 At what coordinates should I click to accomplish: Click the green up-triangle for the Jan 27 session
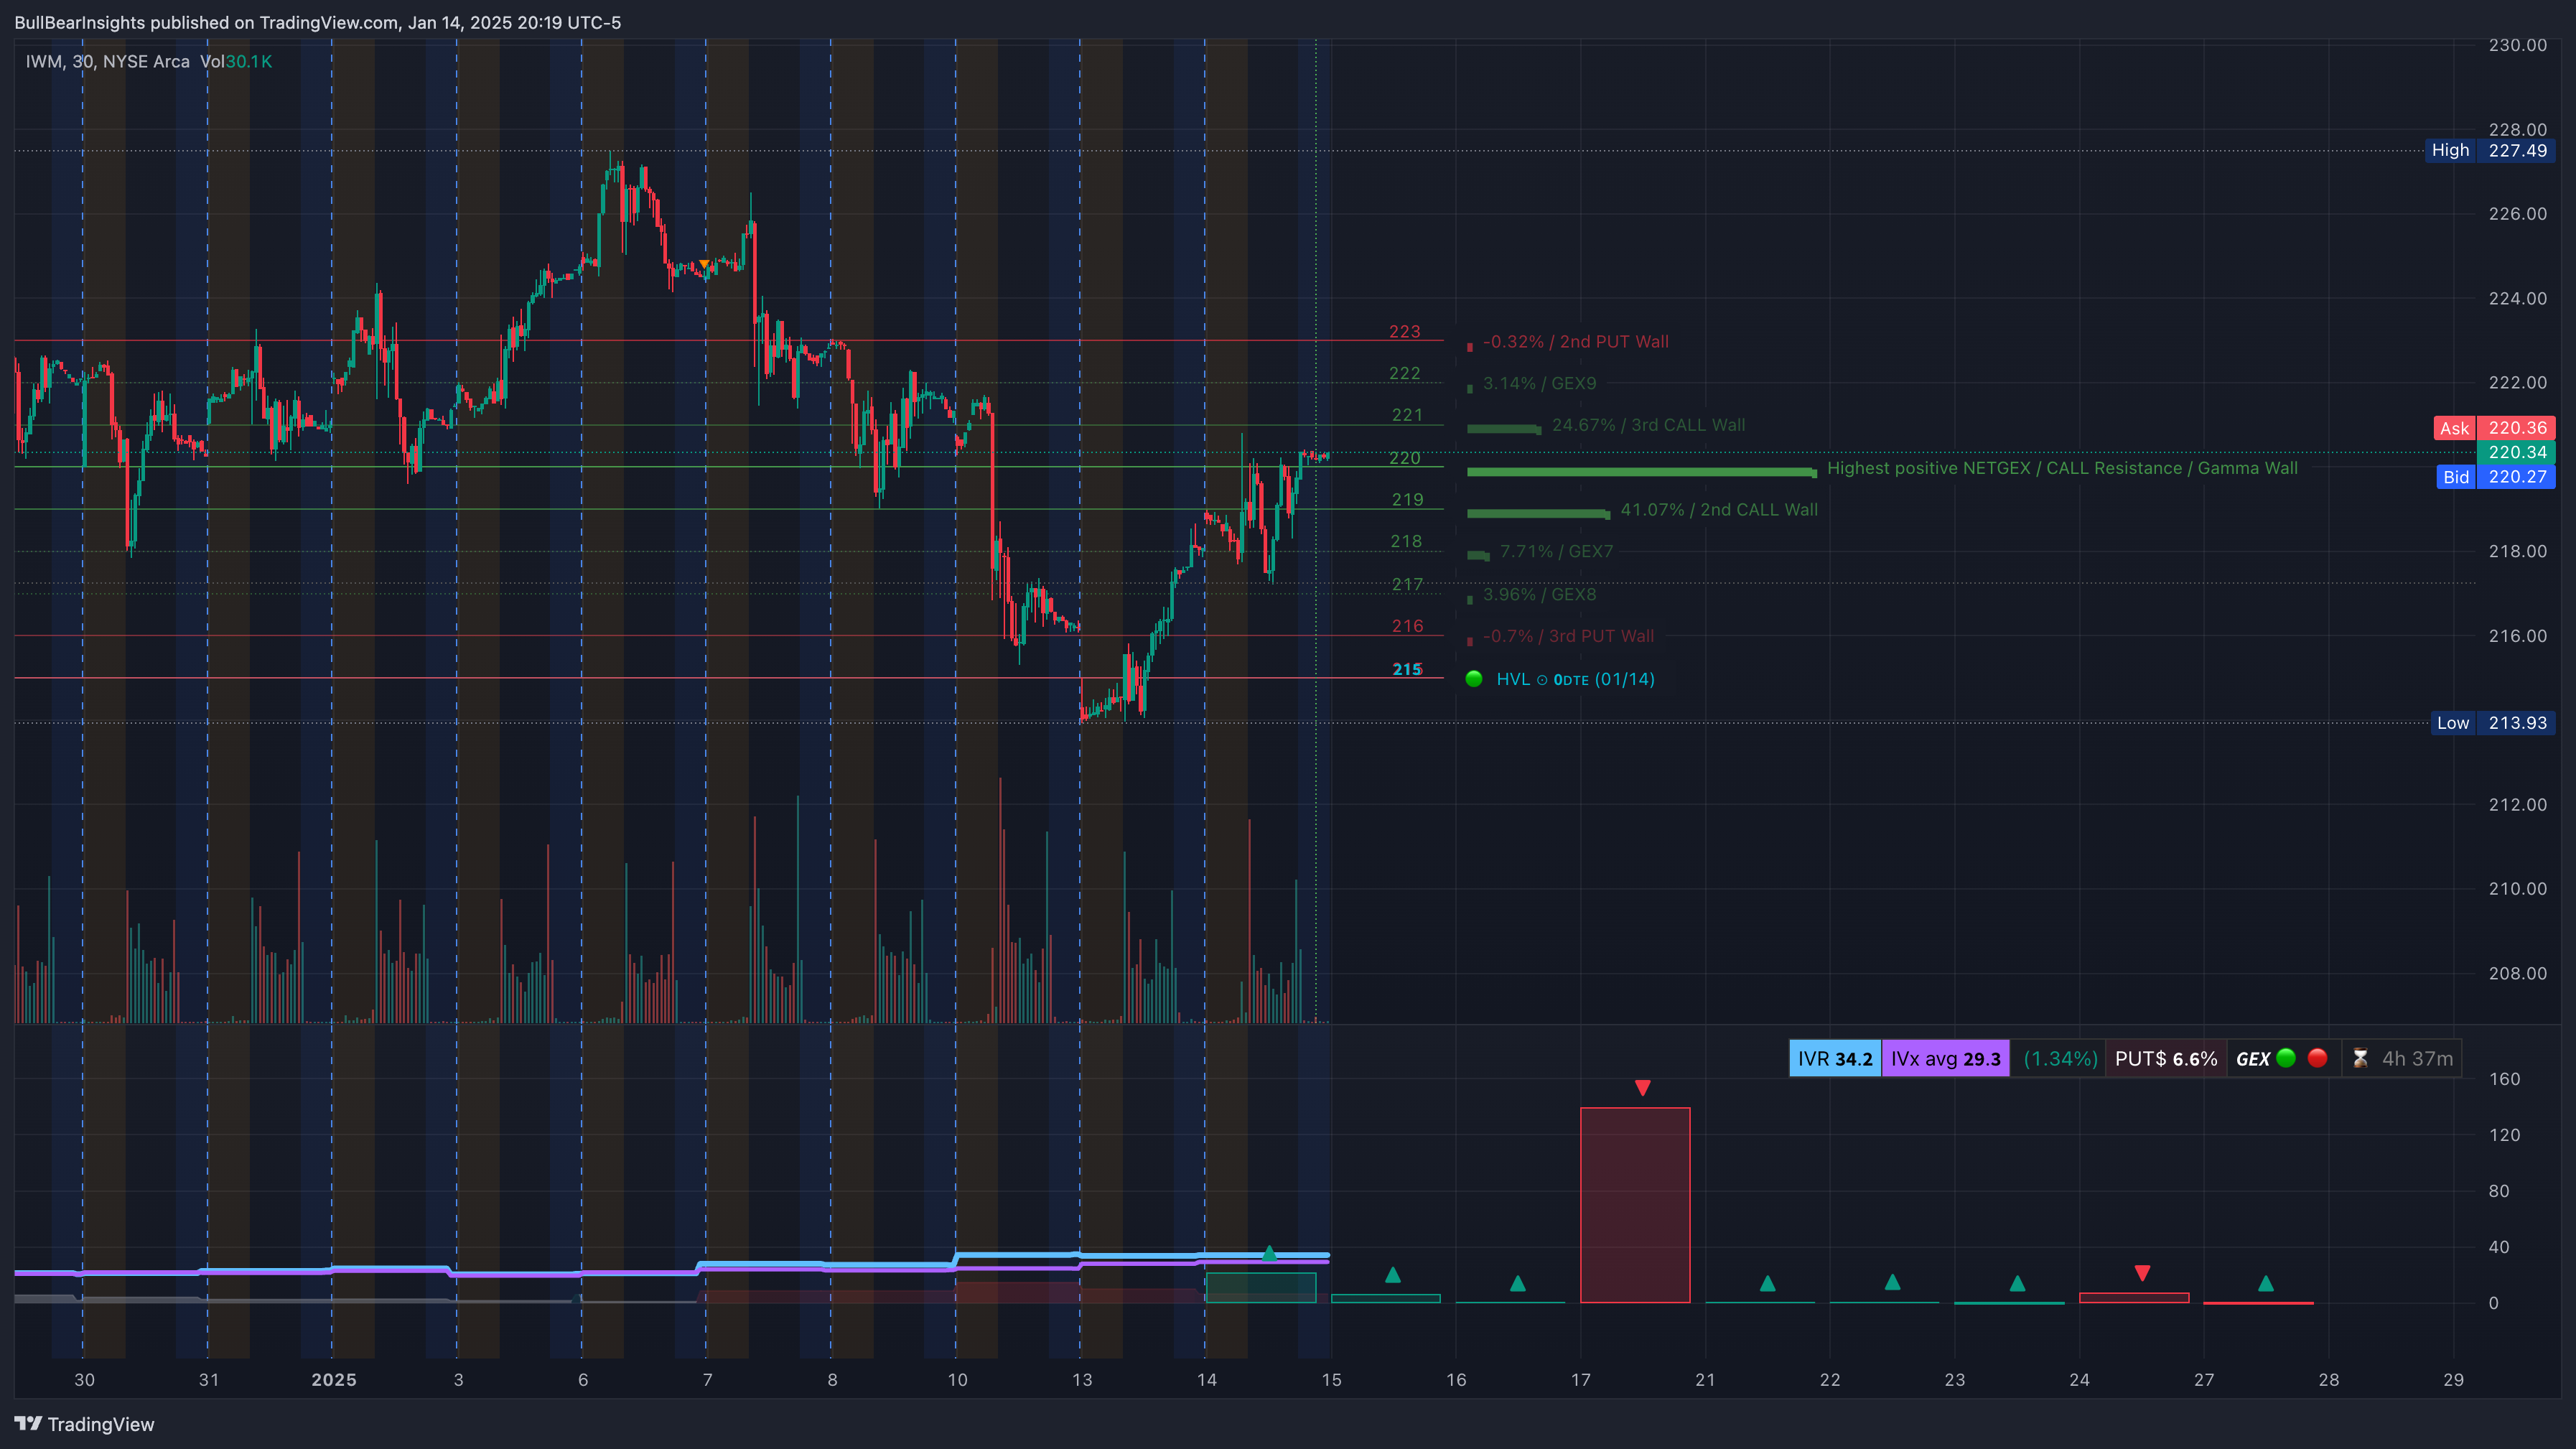[2266, 1283]
